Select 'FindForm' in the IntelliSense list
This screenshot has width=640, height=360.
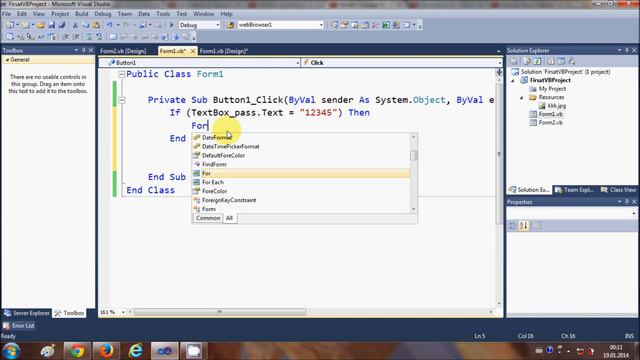click(301, 164)
